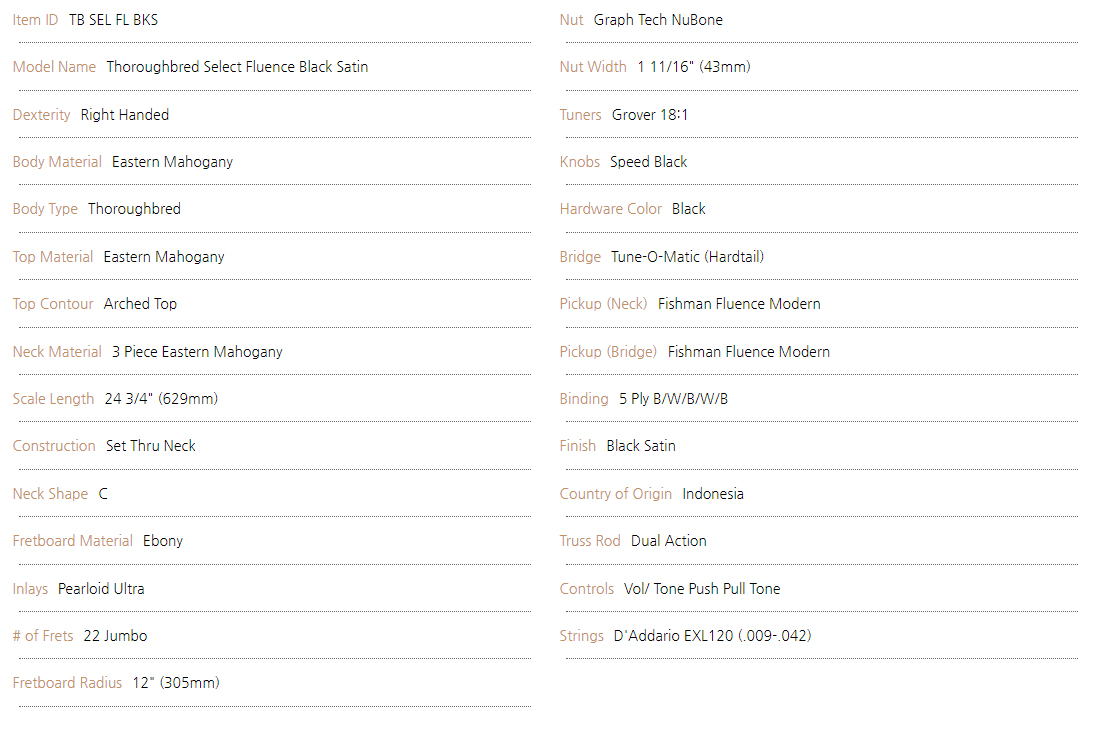Click the 'Knobs' label

tap(580, 162)
